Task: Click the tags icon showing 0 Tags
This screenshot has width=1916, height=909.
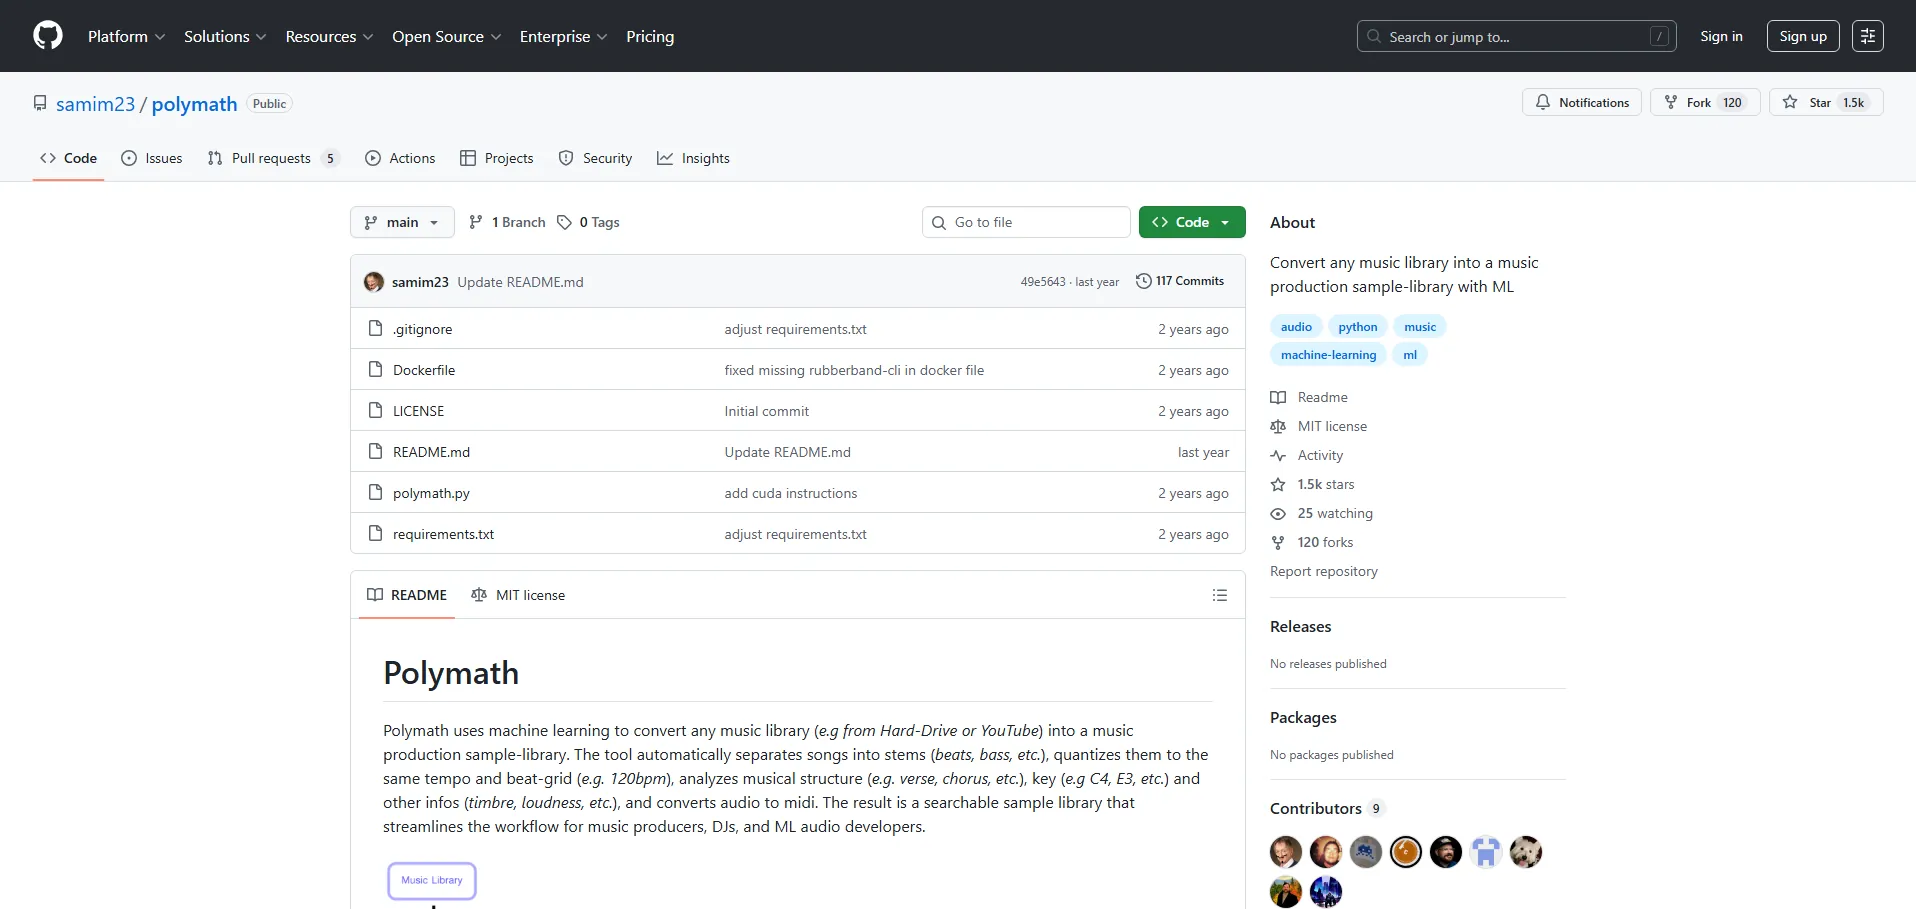Action: (565, 222)
